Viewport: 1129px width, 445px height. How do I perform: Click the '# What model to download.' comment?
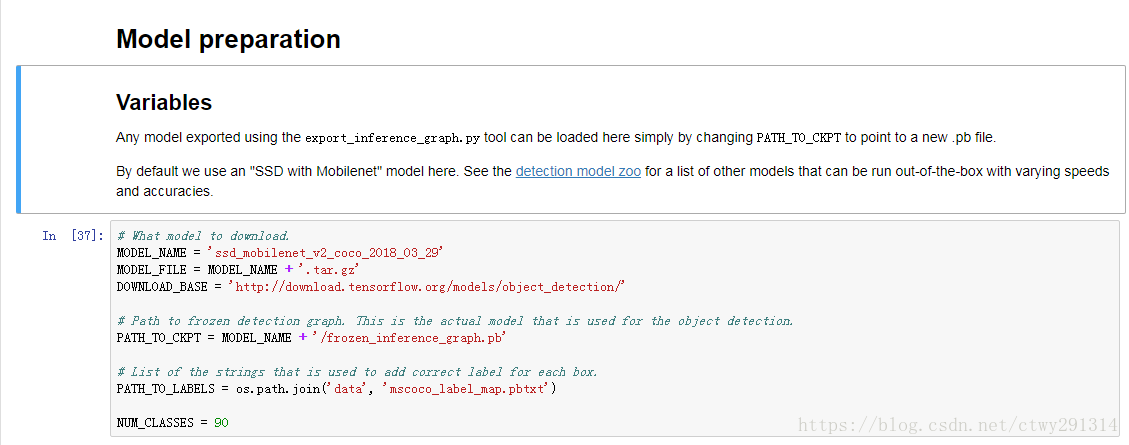click(x=203, y=236)
